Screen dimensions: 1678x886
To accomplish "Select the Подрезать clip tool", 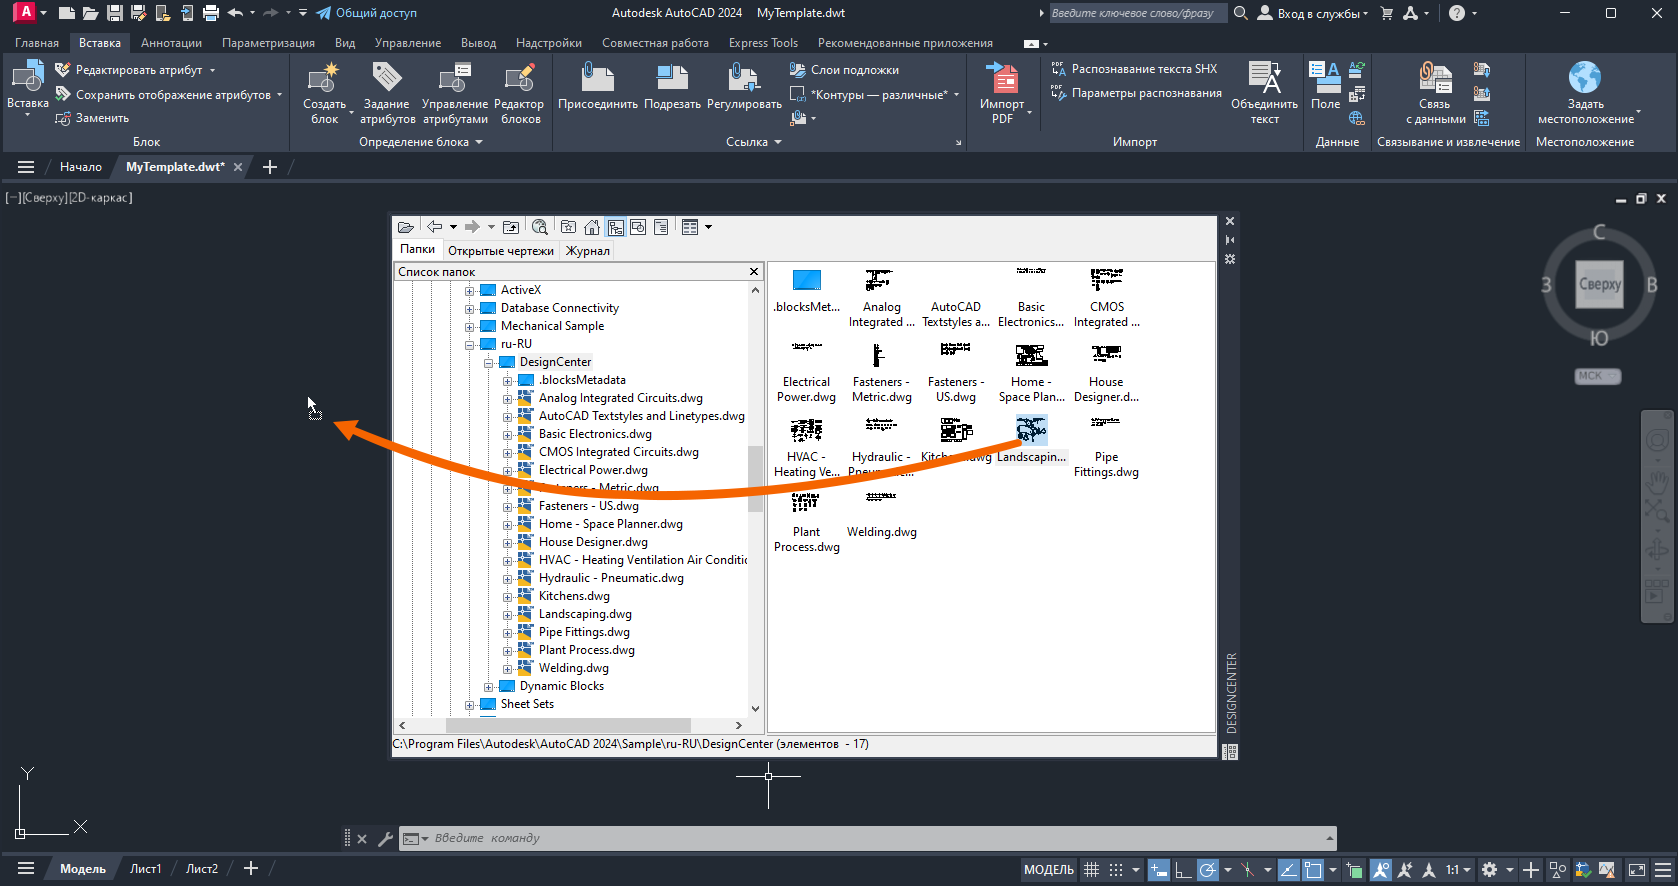I will coord(672,86).
